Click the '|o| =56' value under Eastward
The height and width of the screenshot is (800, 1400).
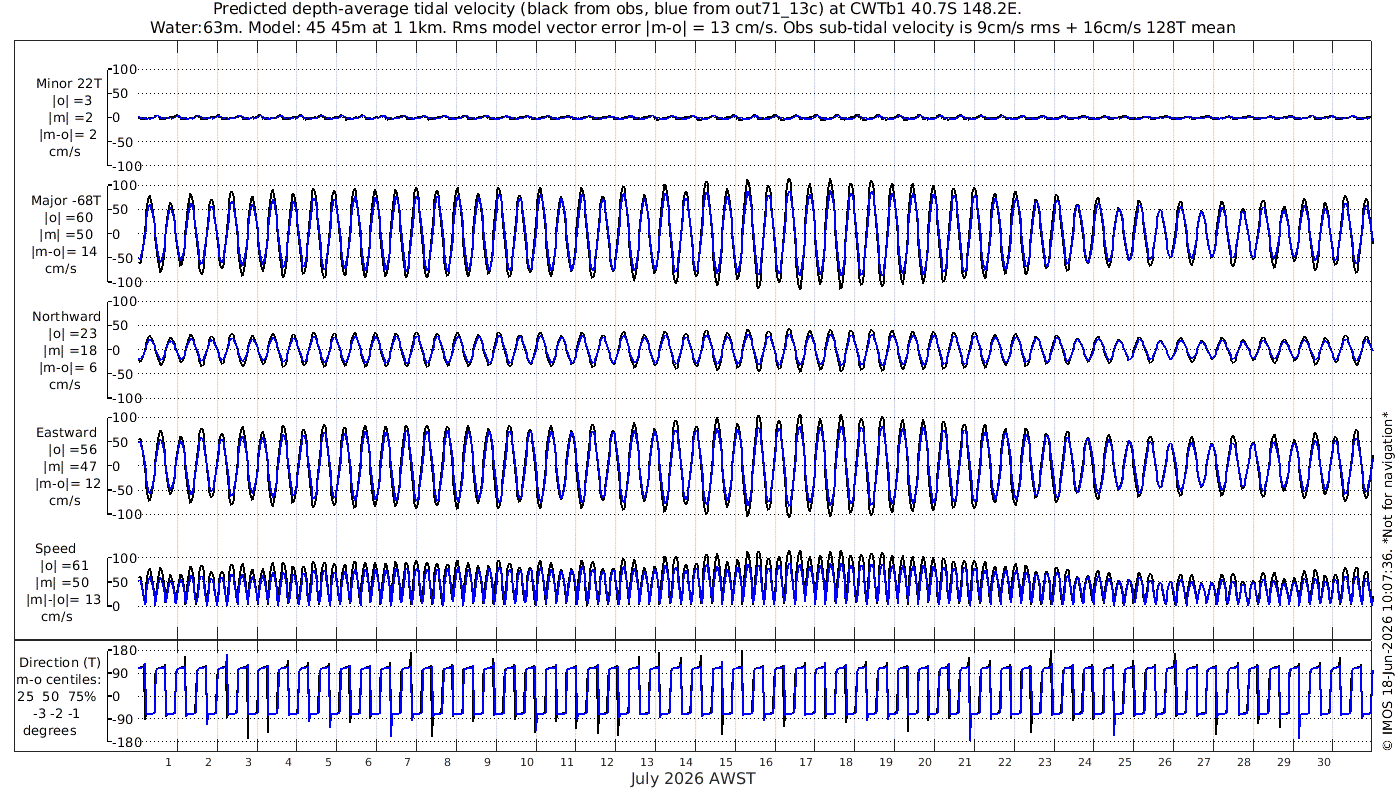(x=66, y=450)
